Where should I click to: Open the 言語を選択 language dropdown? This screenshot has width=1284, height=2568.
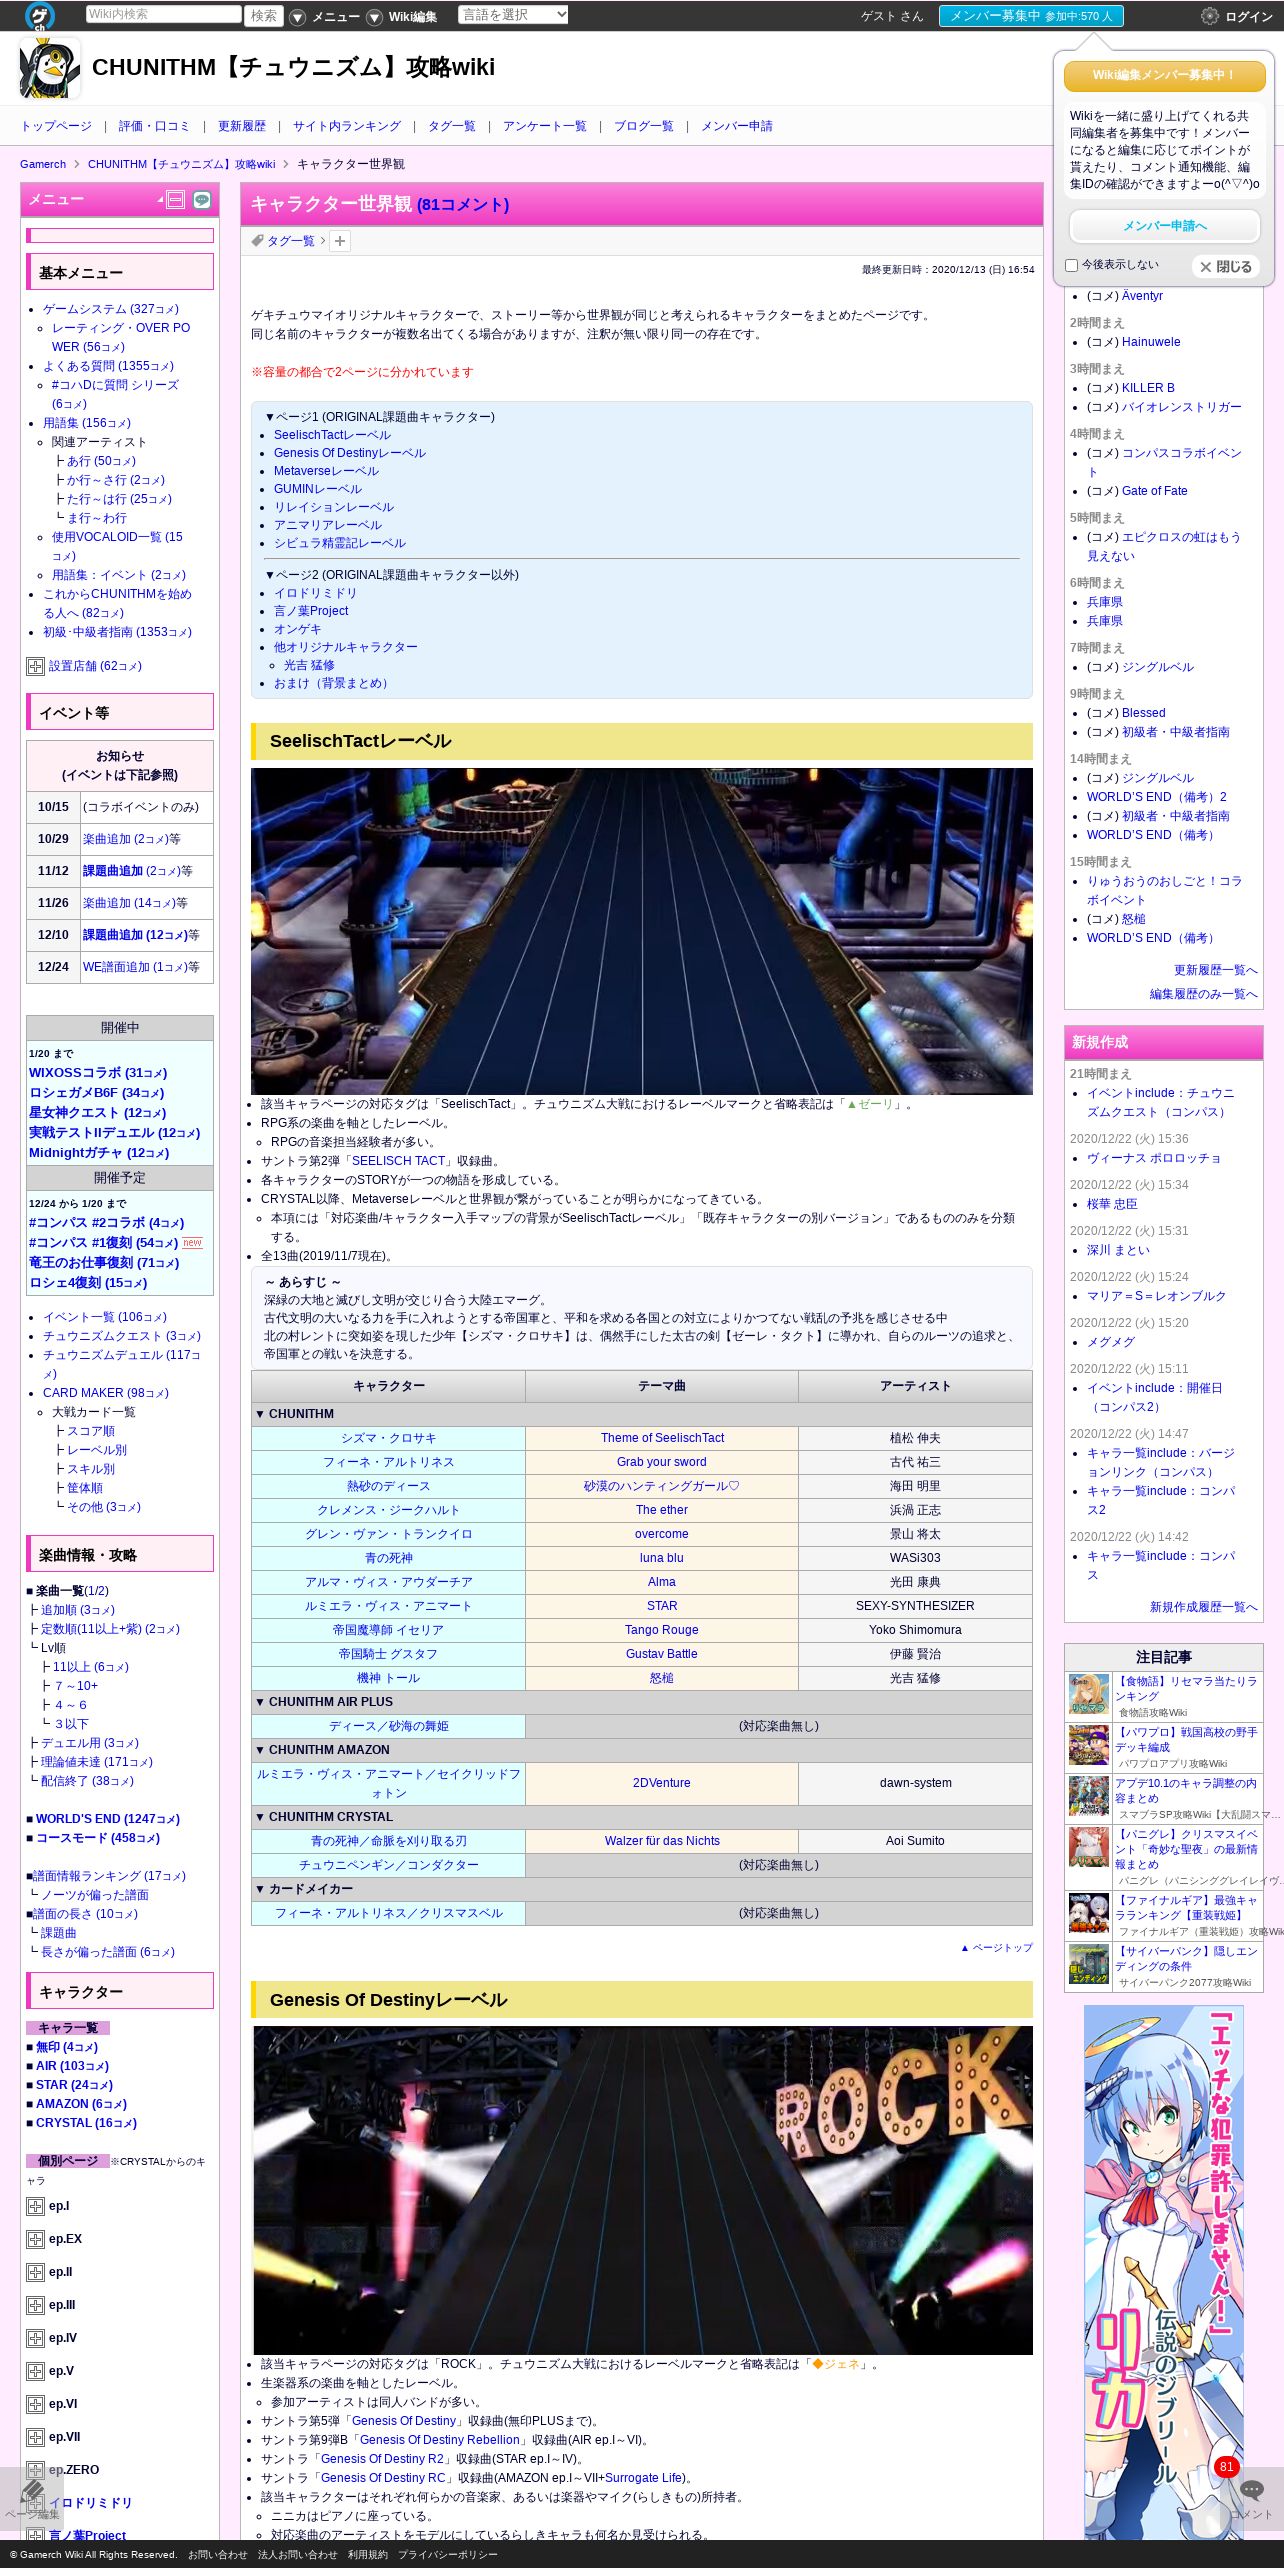click(x=513, y=15)
